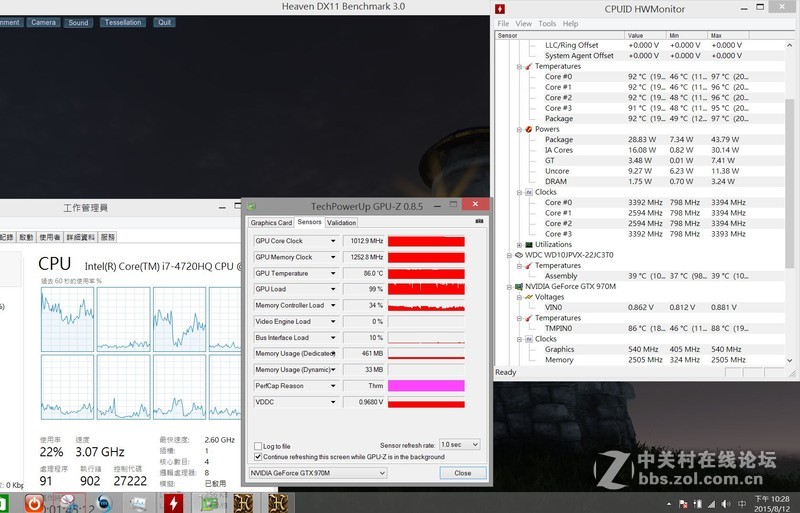Open the GPU Core Clock sensor dropdown
800x513 pixels.
pyautogui.click(x=333, y=241)
